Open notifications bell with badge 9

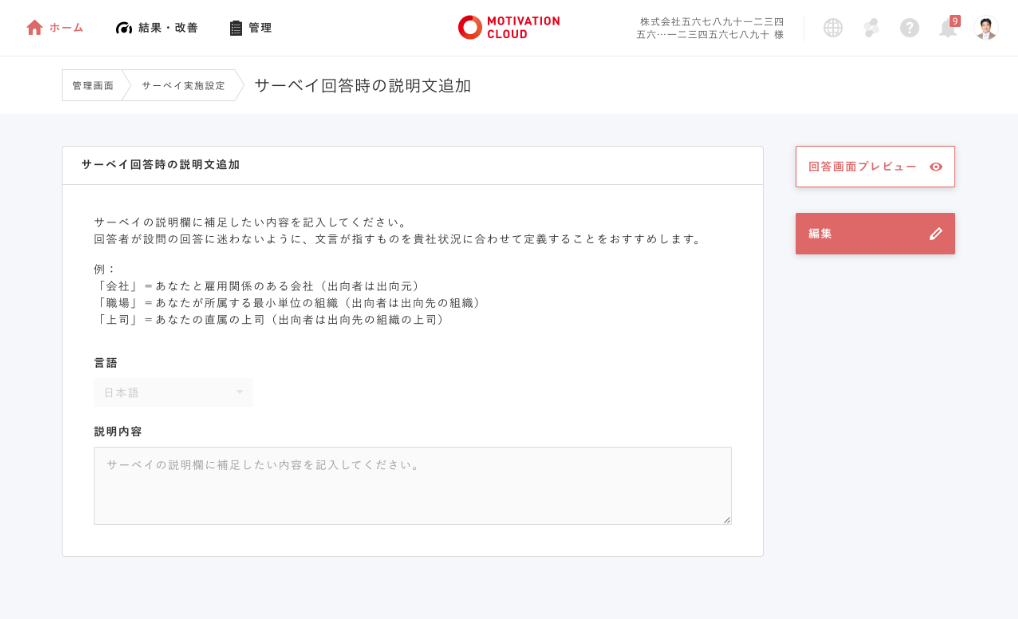[x=948, y=28]
